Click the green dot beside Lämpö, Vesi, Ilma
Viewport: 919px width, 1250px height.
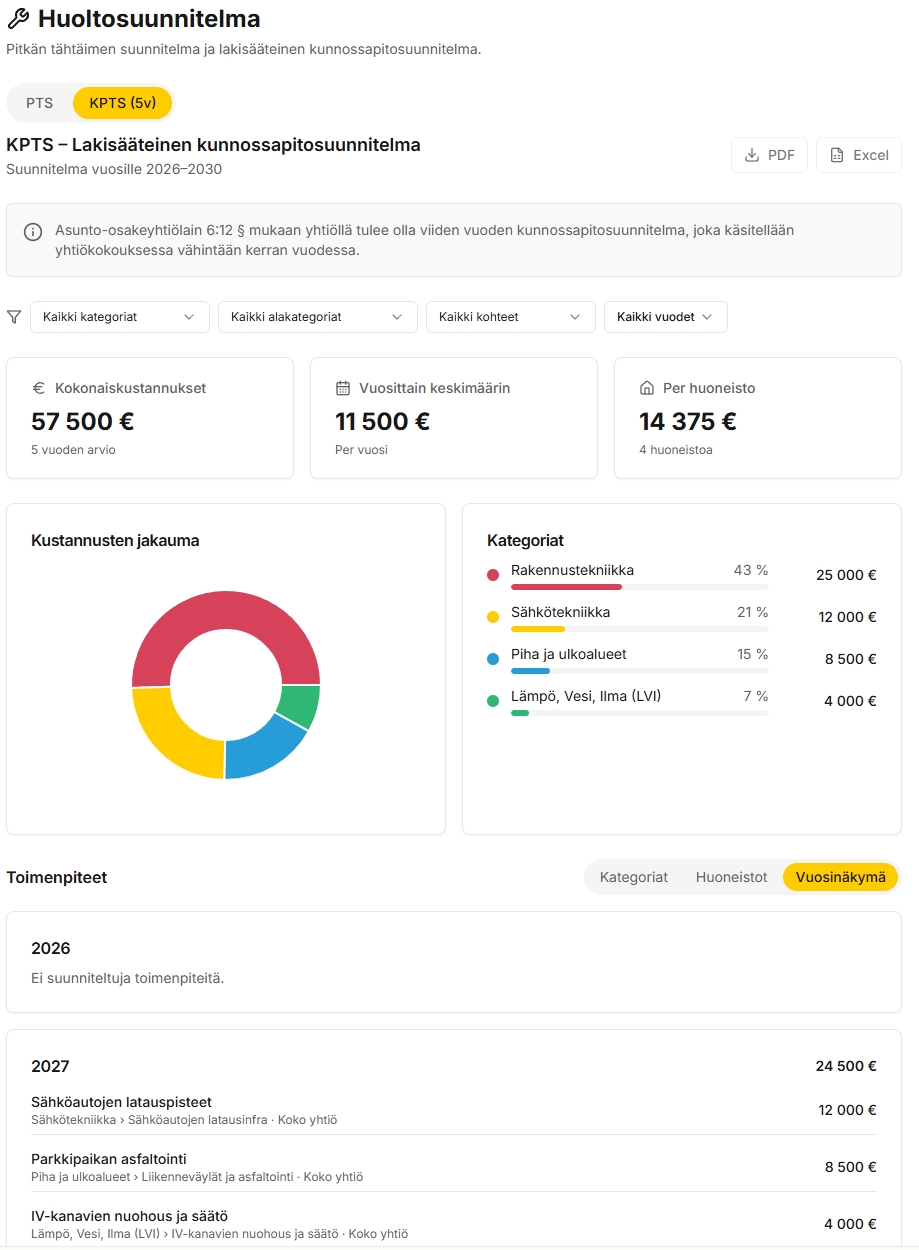tap(493, 701)
